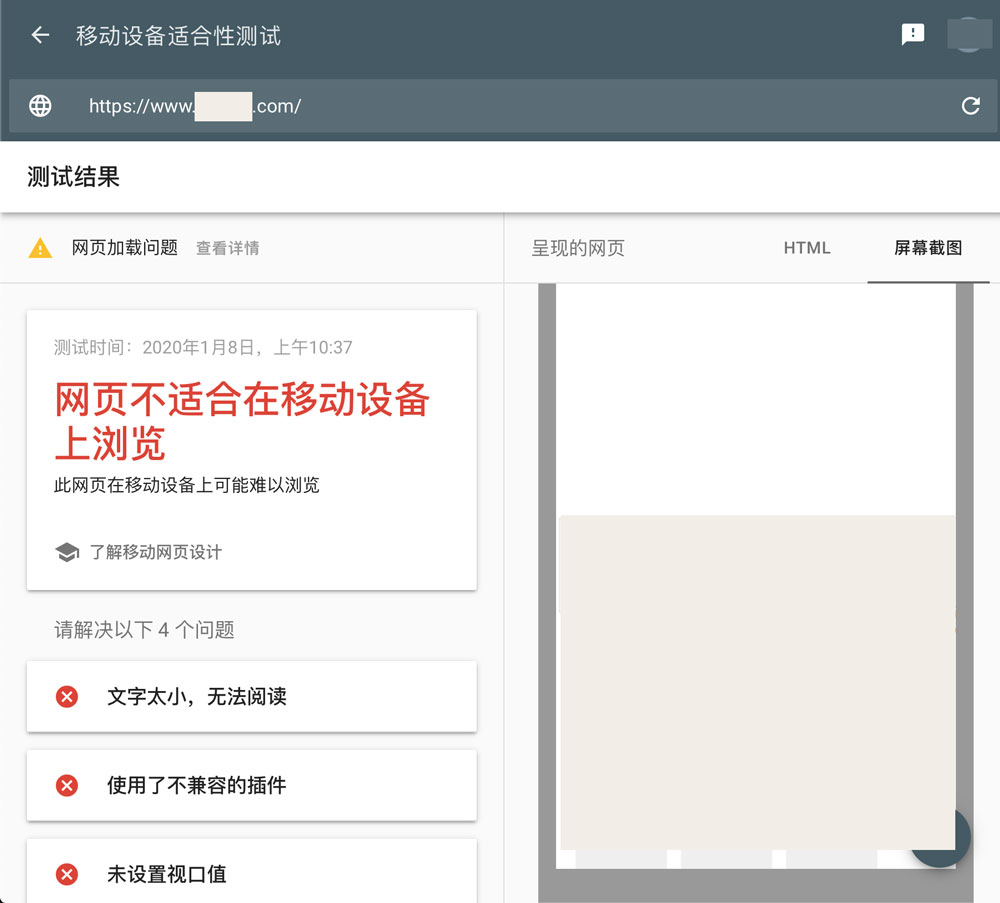Screen dimensions: 1000x903
Task: Click the user avatar in the top-right corner
Action: 969,35
